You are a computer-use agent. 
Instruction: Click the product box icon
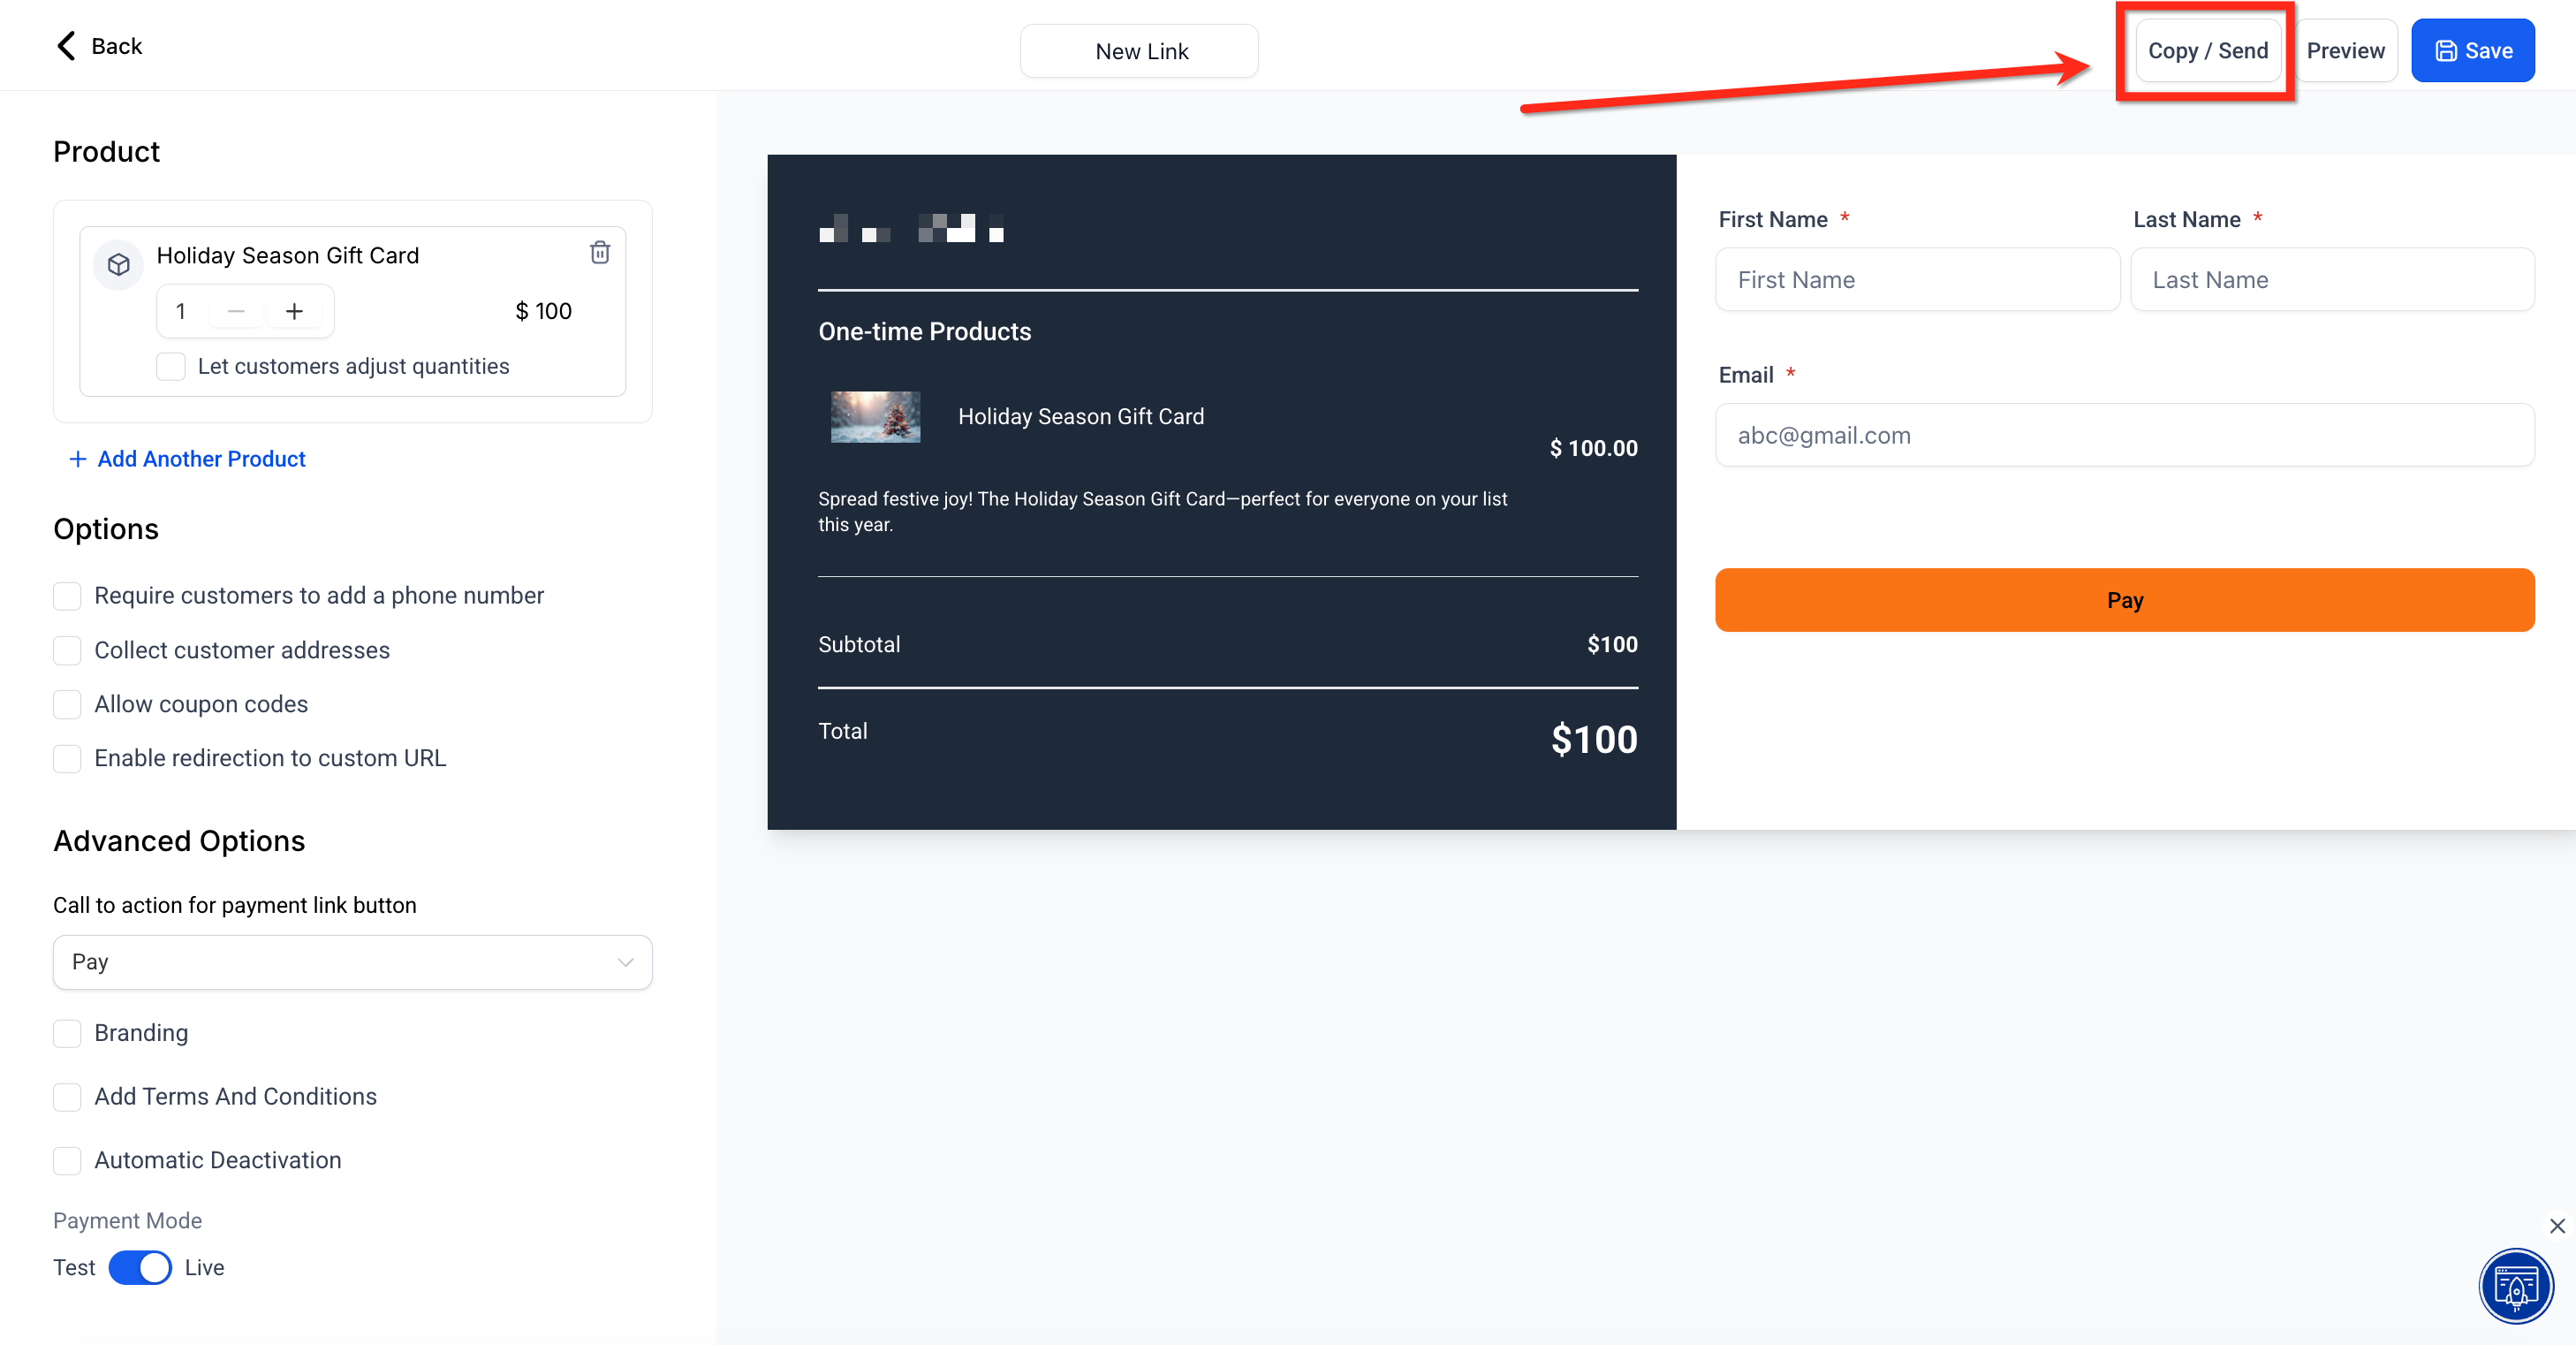(x=118, y=265)
